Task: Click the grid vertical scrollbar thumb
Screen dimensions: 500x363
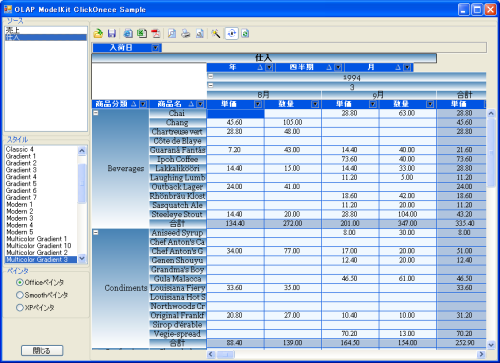Action: (491, 152)
